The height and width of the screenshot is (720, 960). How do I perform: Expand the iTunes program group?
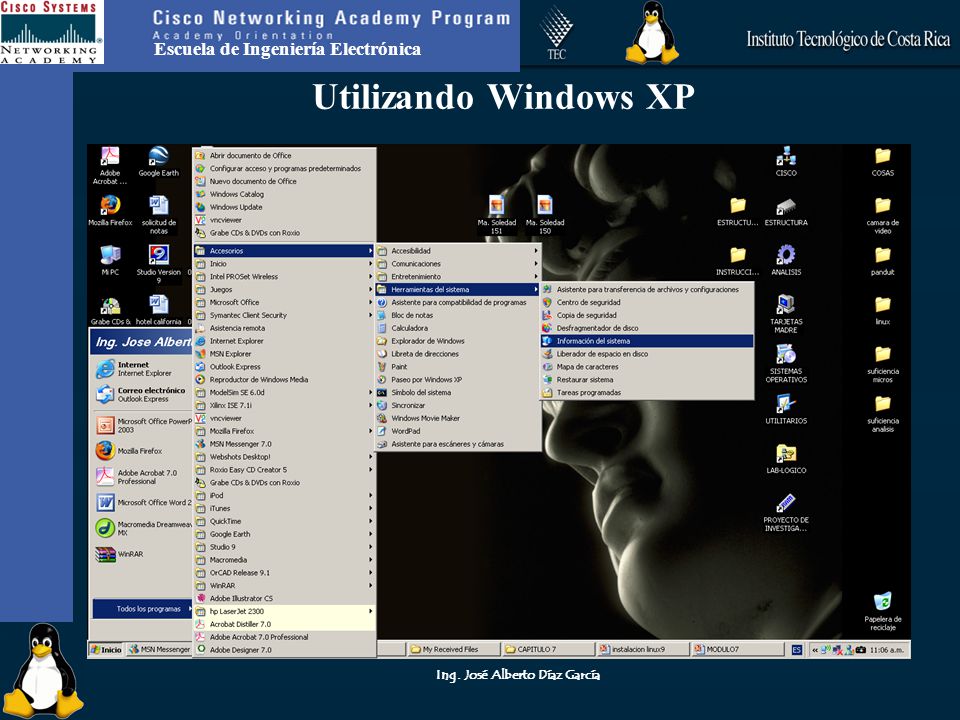pos(284,508)
